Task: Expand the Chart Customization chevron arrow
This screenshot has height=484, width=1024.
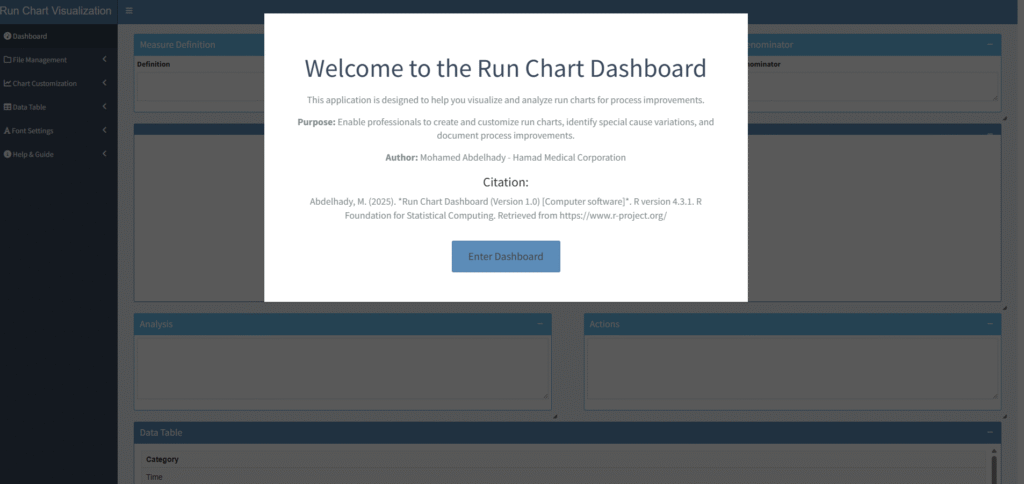Action: pos(105,83)
